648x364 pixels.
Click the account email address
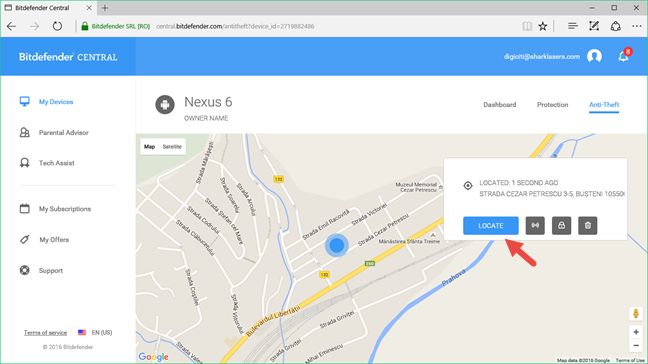coord(541,57)
